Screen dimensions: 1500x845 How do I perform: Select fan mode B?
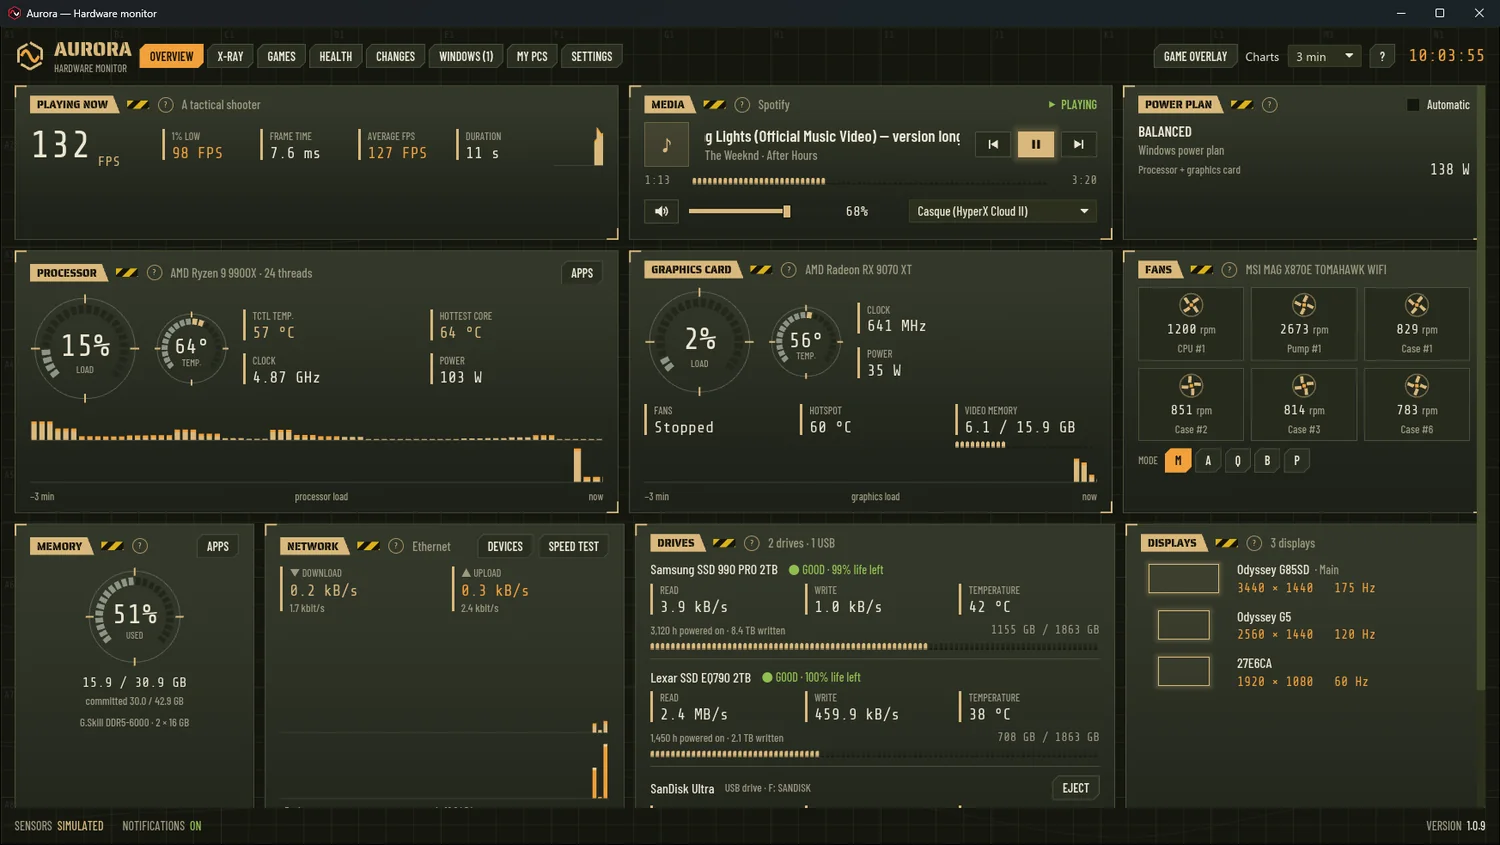(1267, 461)
